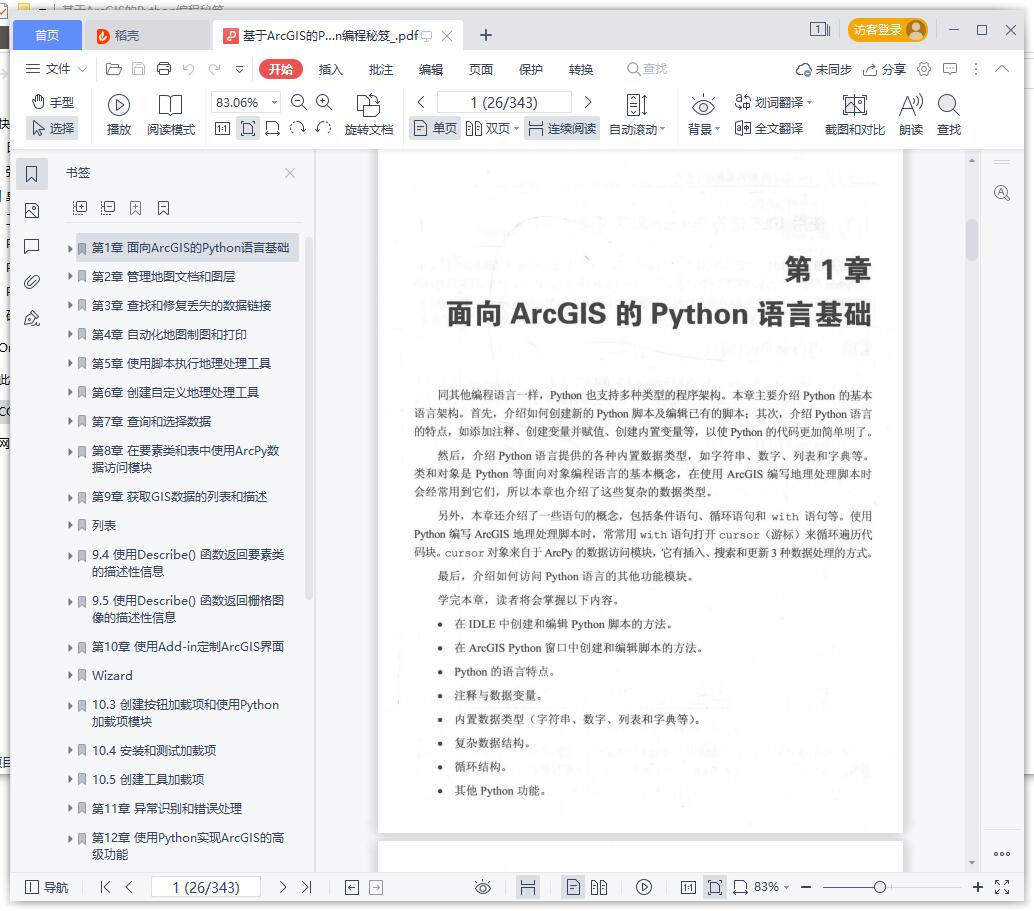The width and height of the screenshot is (1034, 911).
Task: Activate the Select tool
Action: pos(53,128)
